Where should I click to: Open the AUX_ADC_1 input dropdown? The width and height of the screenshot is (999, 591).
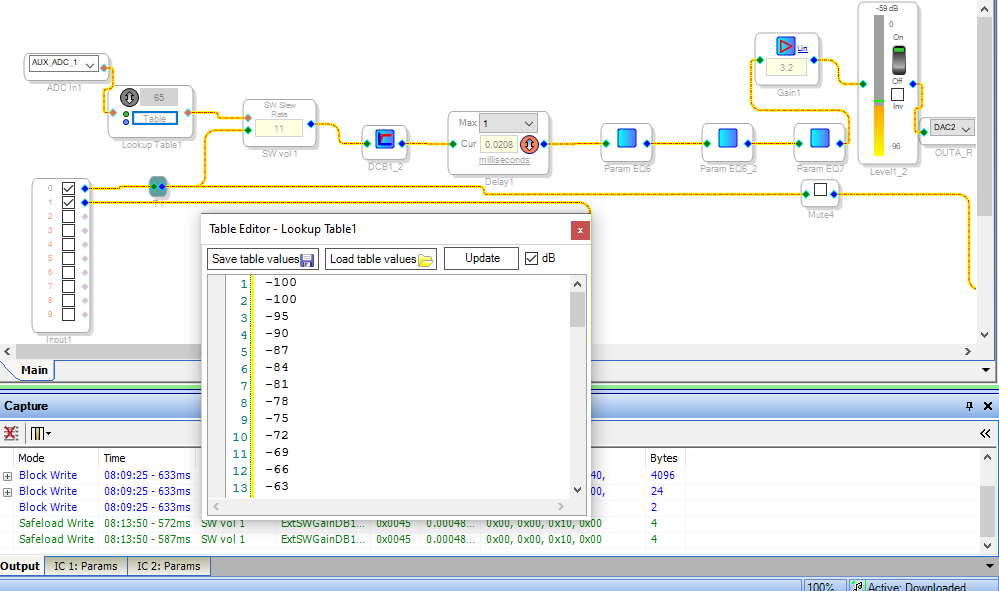coord(91,65)
